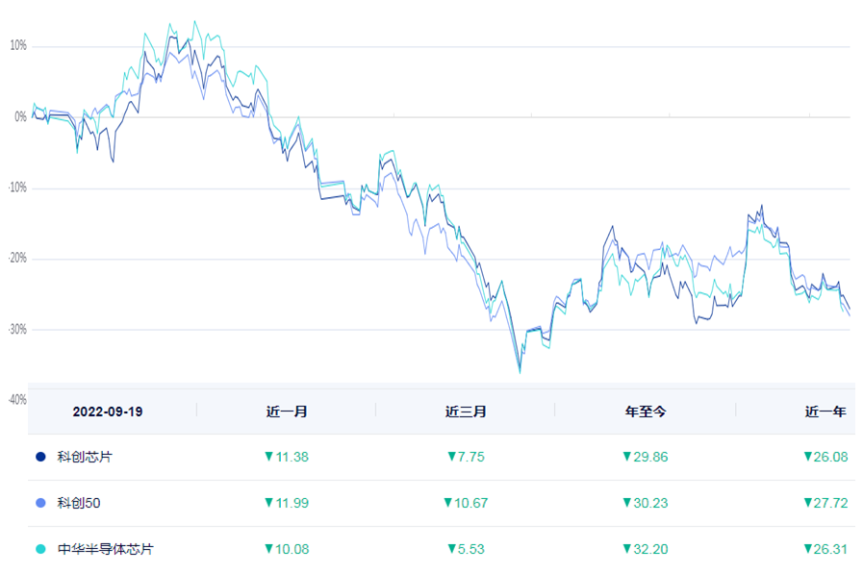Image resolution: width=863 pixels, height=574 pixels.
Task: Select the 近三月 column header
Action: [x=465, y=411]
